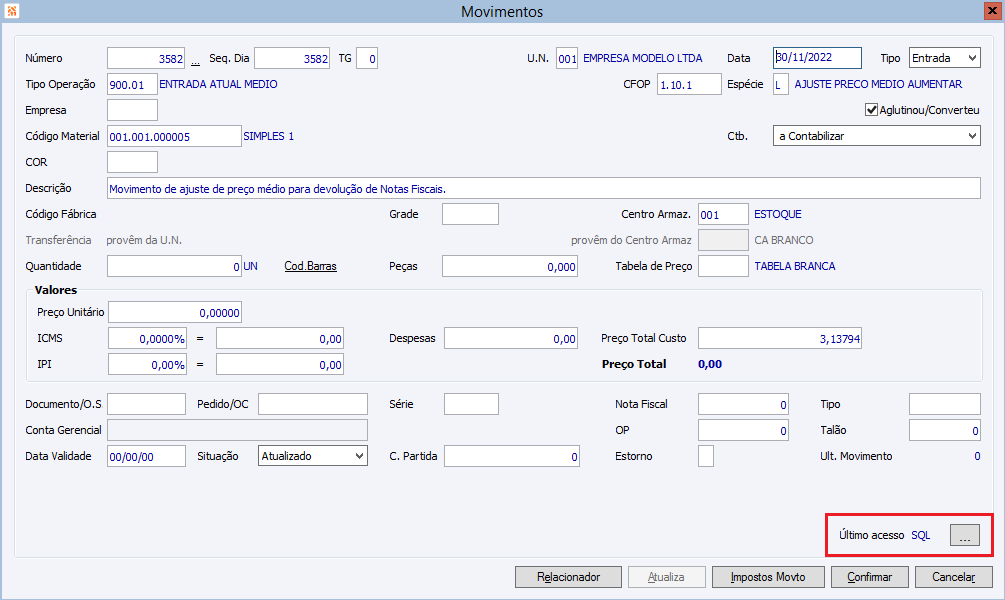Focus the Nota Fiscal field
The image size is (1005, 600).
(x=743, y=404)
